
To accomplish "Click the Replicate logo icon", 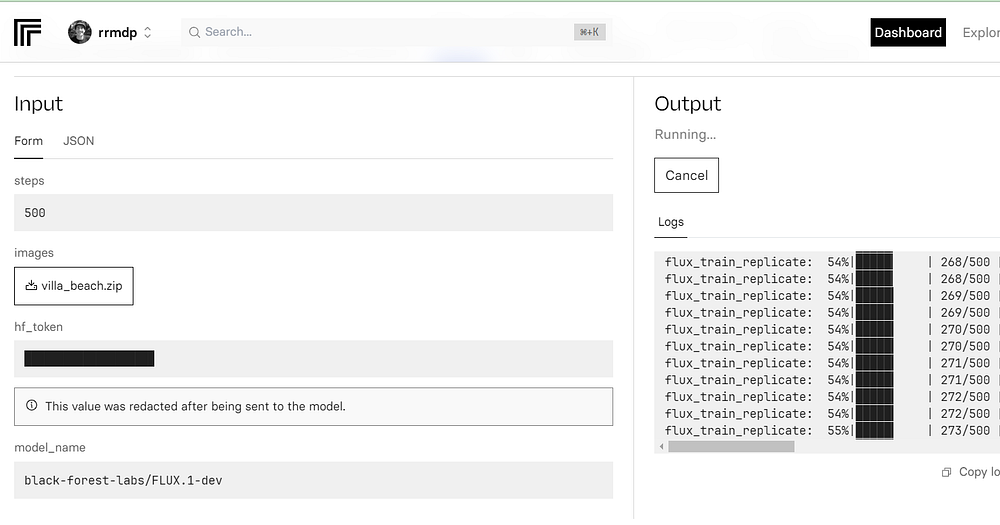I will pos(28,32).
